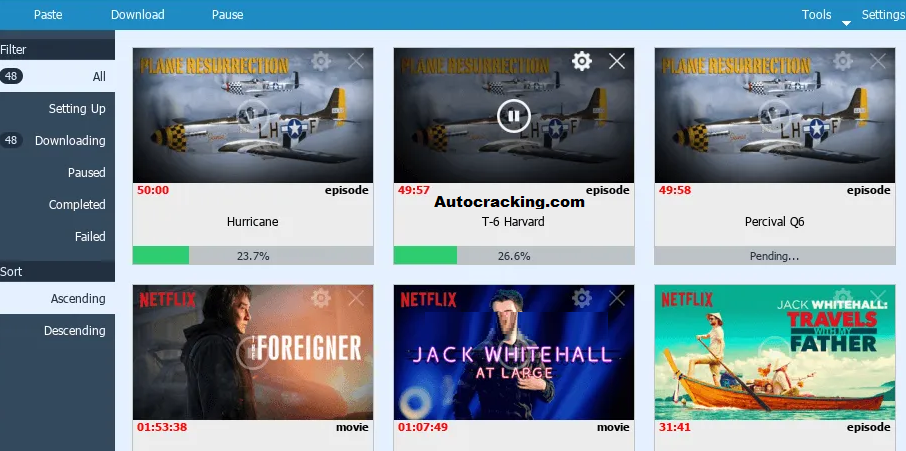Select the Hurricane title text
Viewport: 906px width, 451px height.
[253, 222]
